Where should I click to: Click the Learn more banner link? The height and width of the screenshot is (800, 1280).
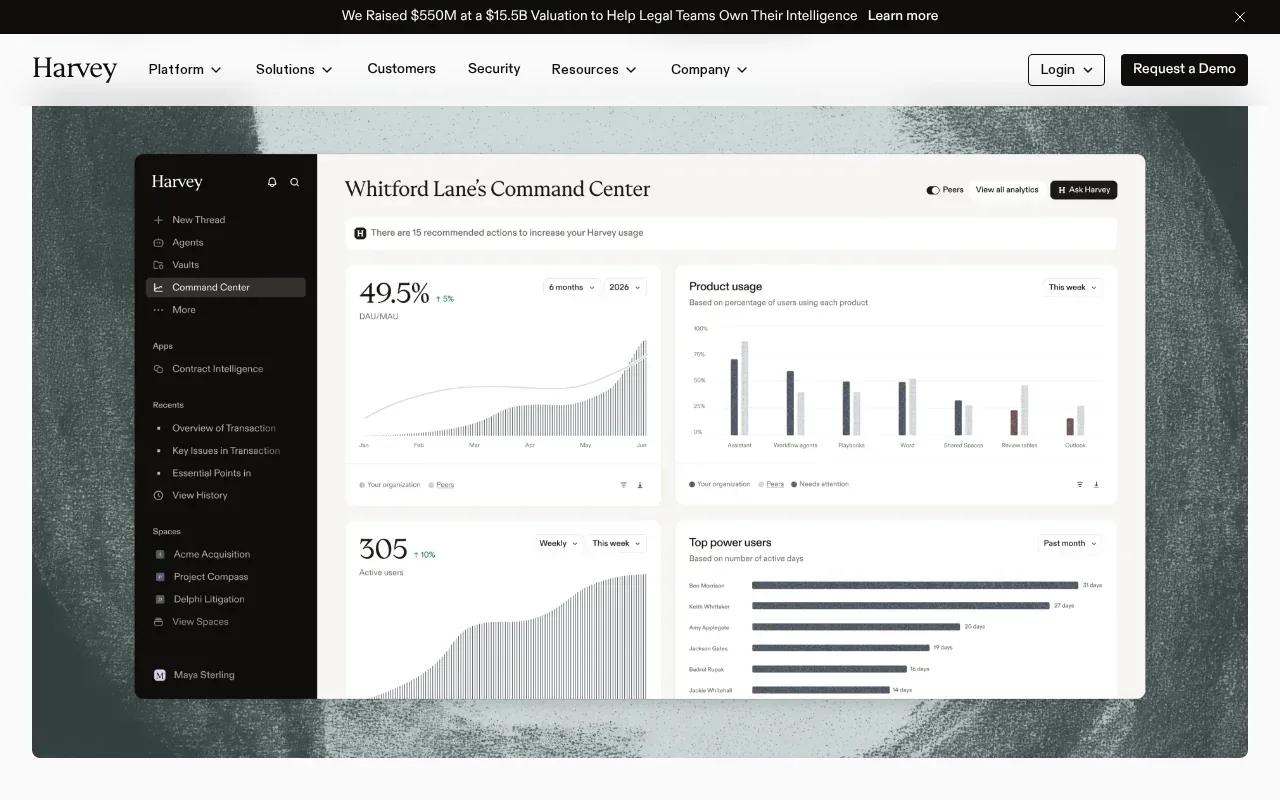click(903, 16)
